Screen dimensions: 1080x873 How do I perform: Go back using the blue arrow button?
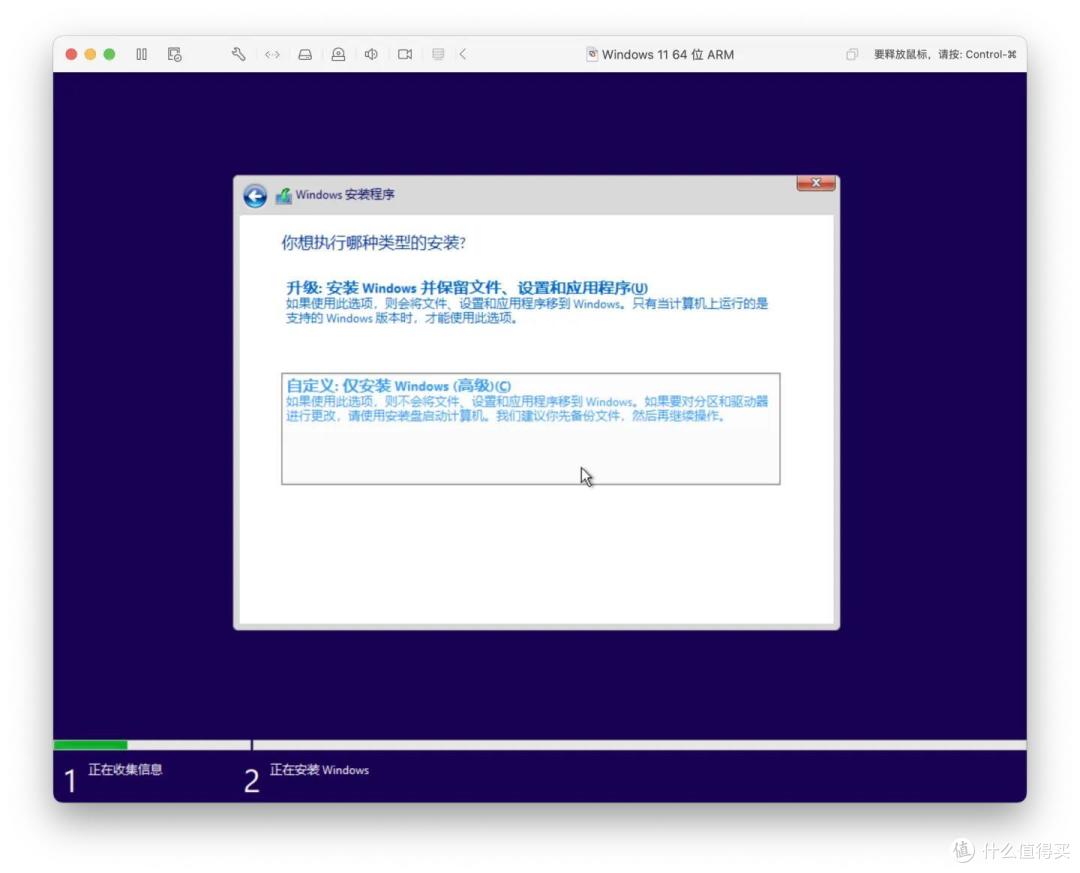[255, 196]
